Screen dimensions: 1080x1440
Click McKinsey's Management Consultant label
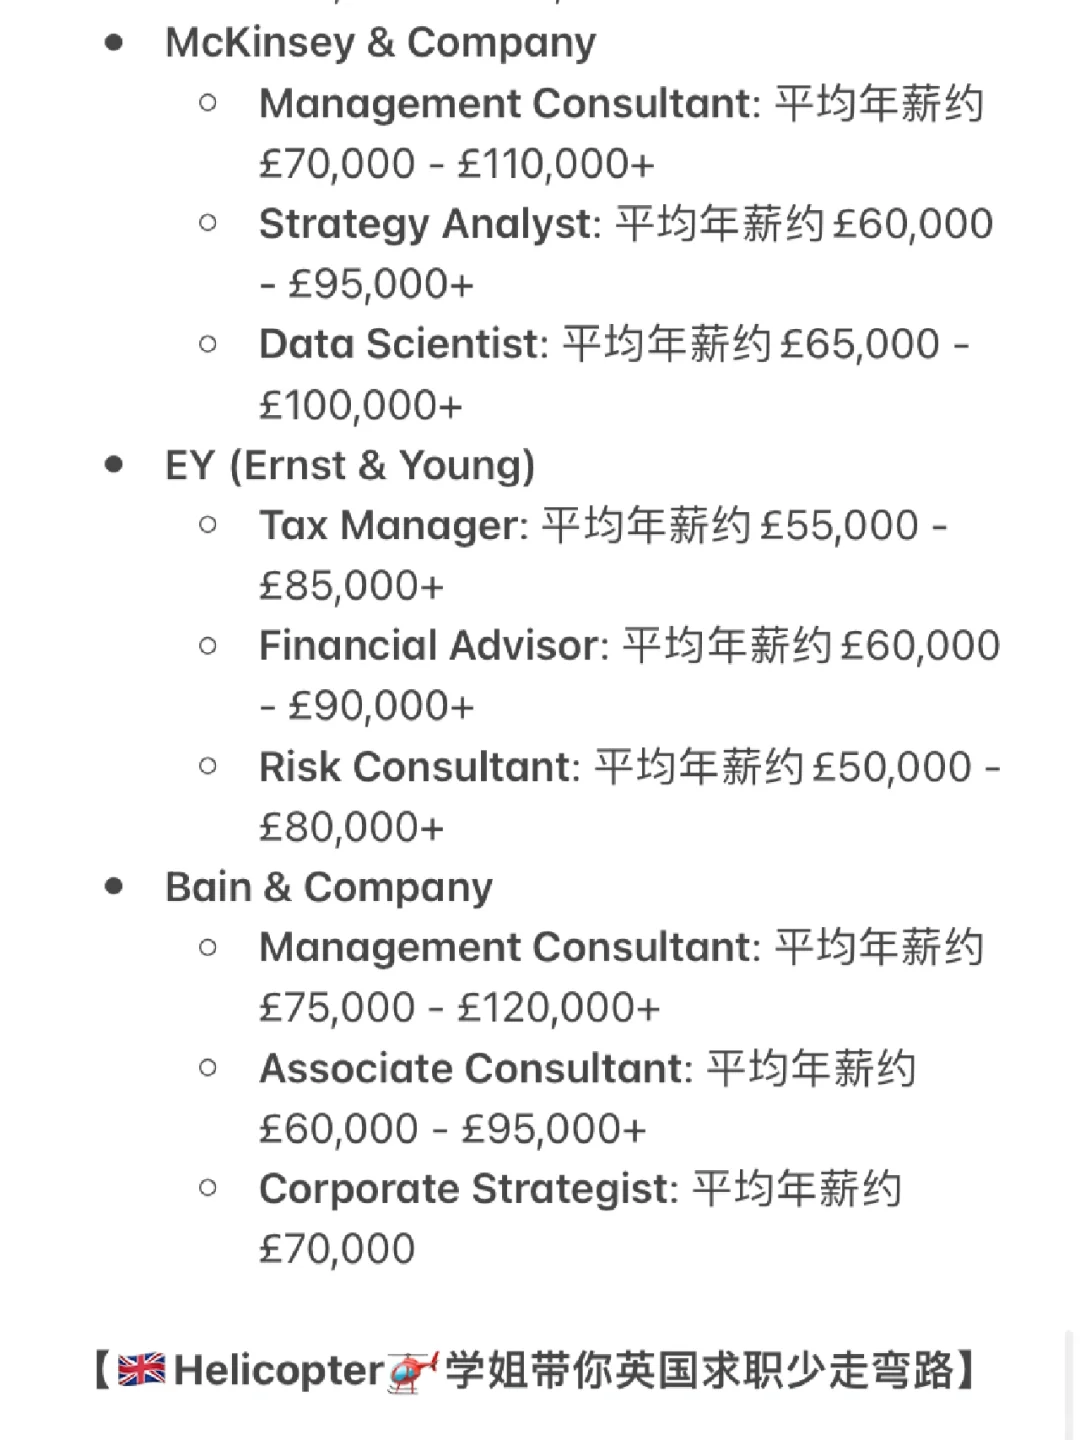click(510, 104)
